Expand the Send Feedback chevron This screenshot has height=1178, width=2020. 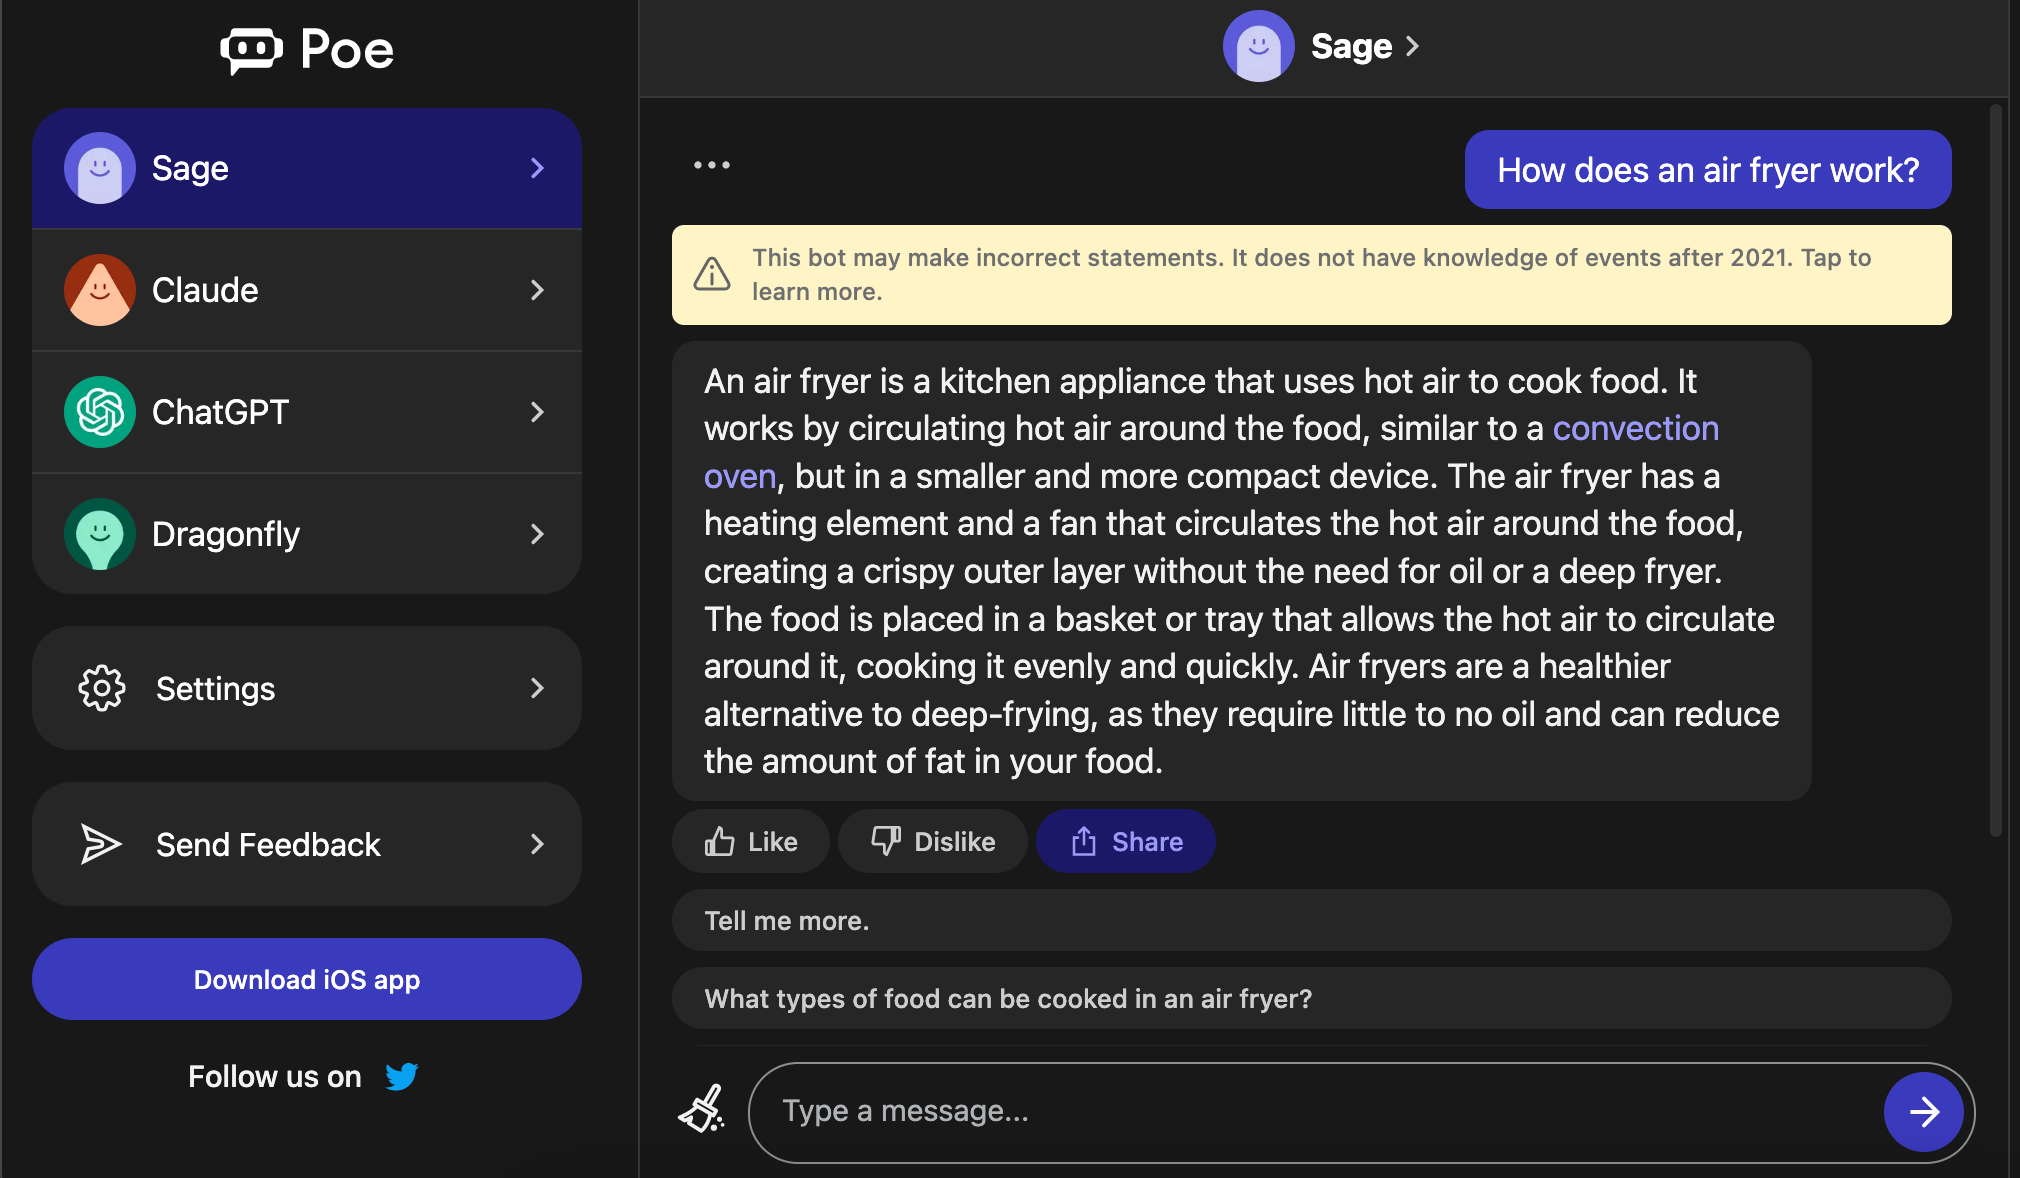538,844
